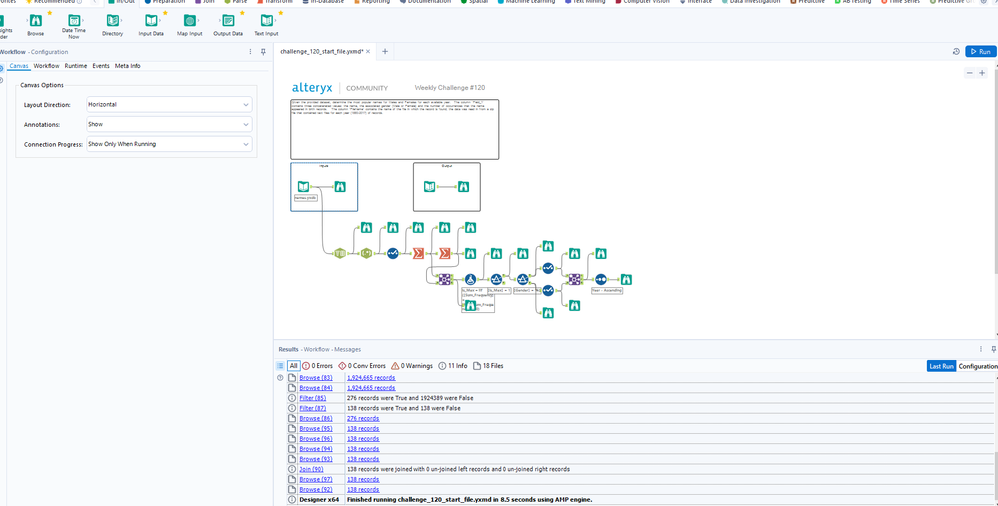Screen dimensions: 998x506
Task: Select the Text Input tool
Action: pos(266,24)
